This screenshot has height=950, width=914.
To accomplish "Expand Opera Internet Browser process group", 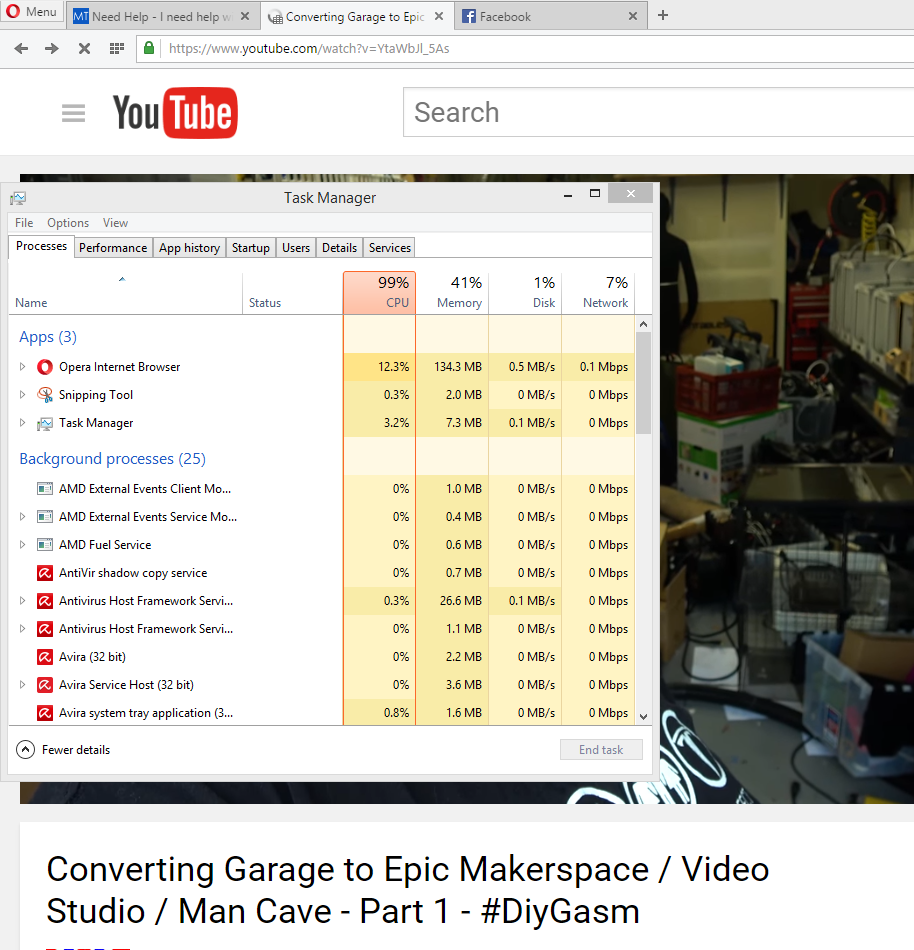I will [x=23, y=367].
